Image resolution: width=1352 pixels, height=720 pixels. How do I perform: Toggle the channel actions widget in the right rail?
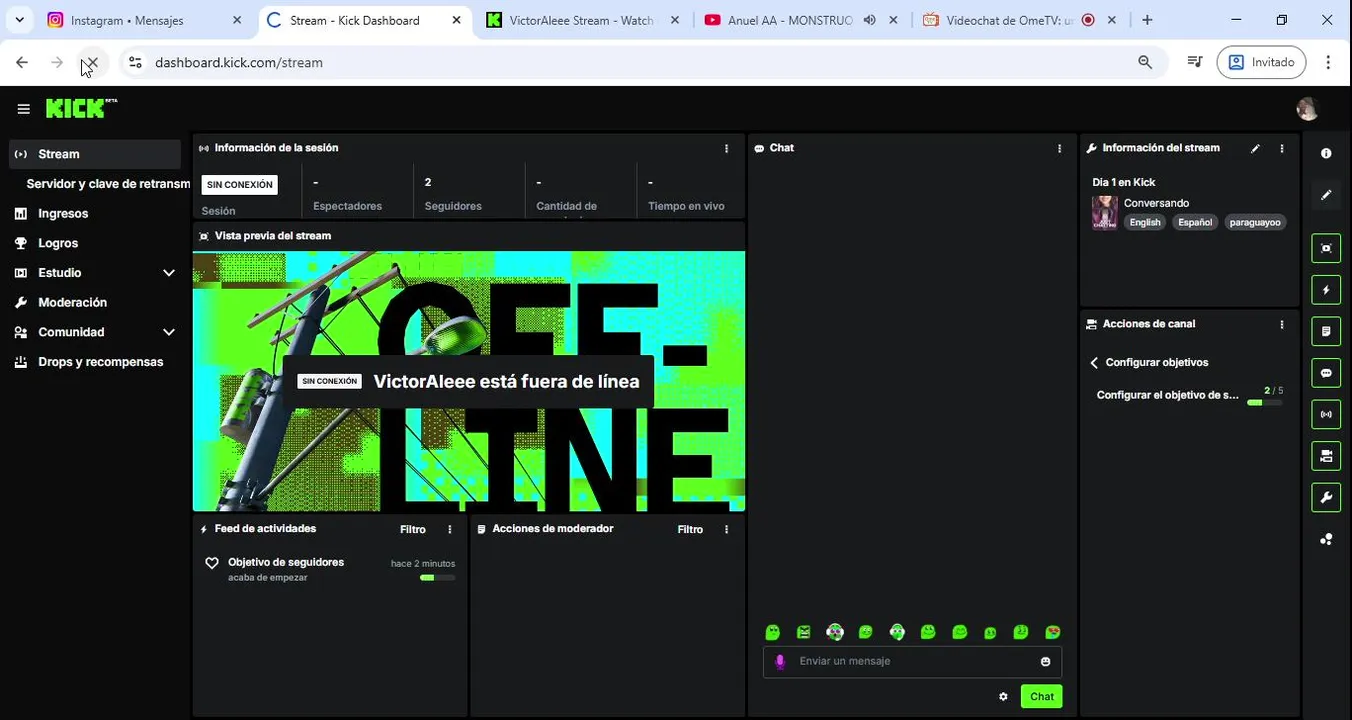[1326, 456]
